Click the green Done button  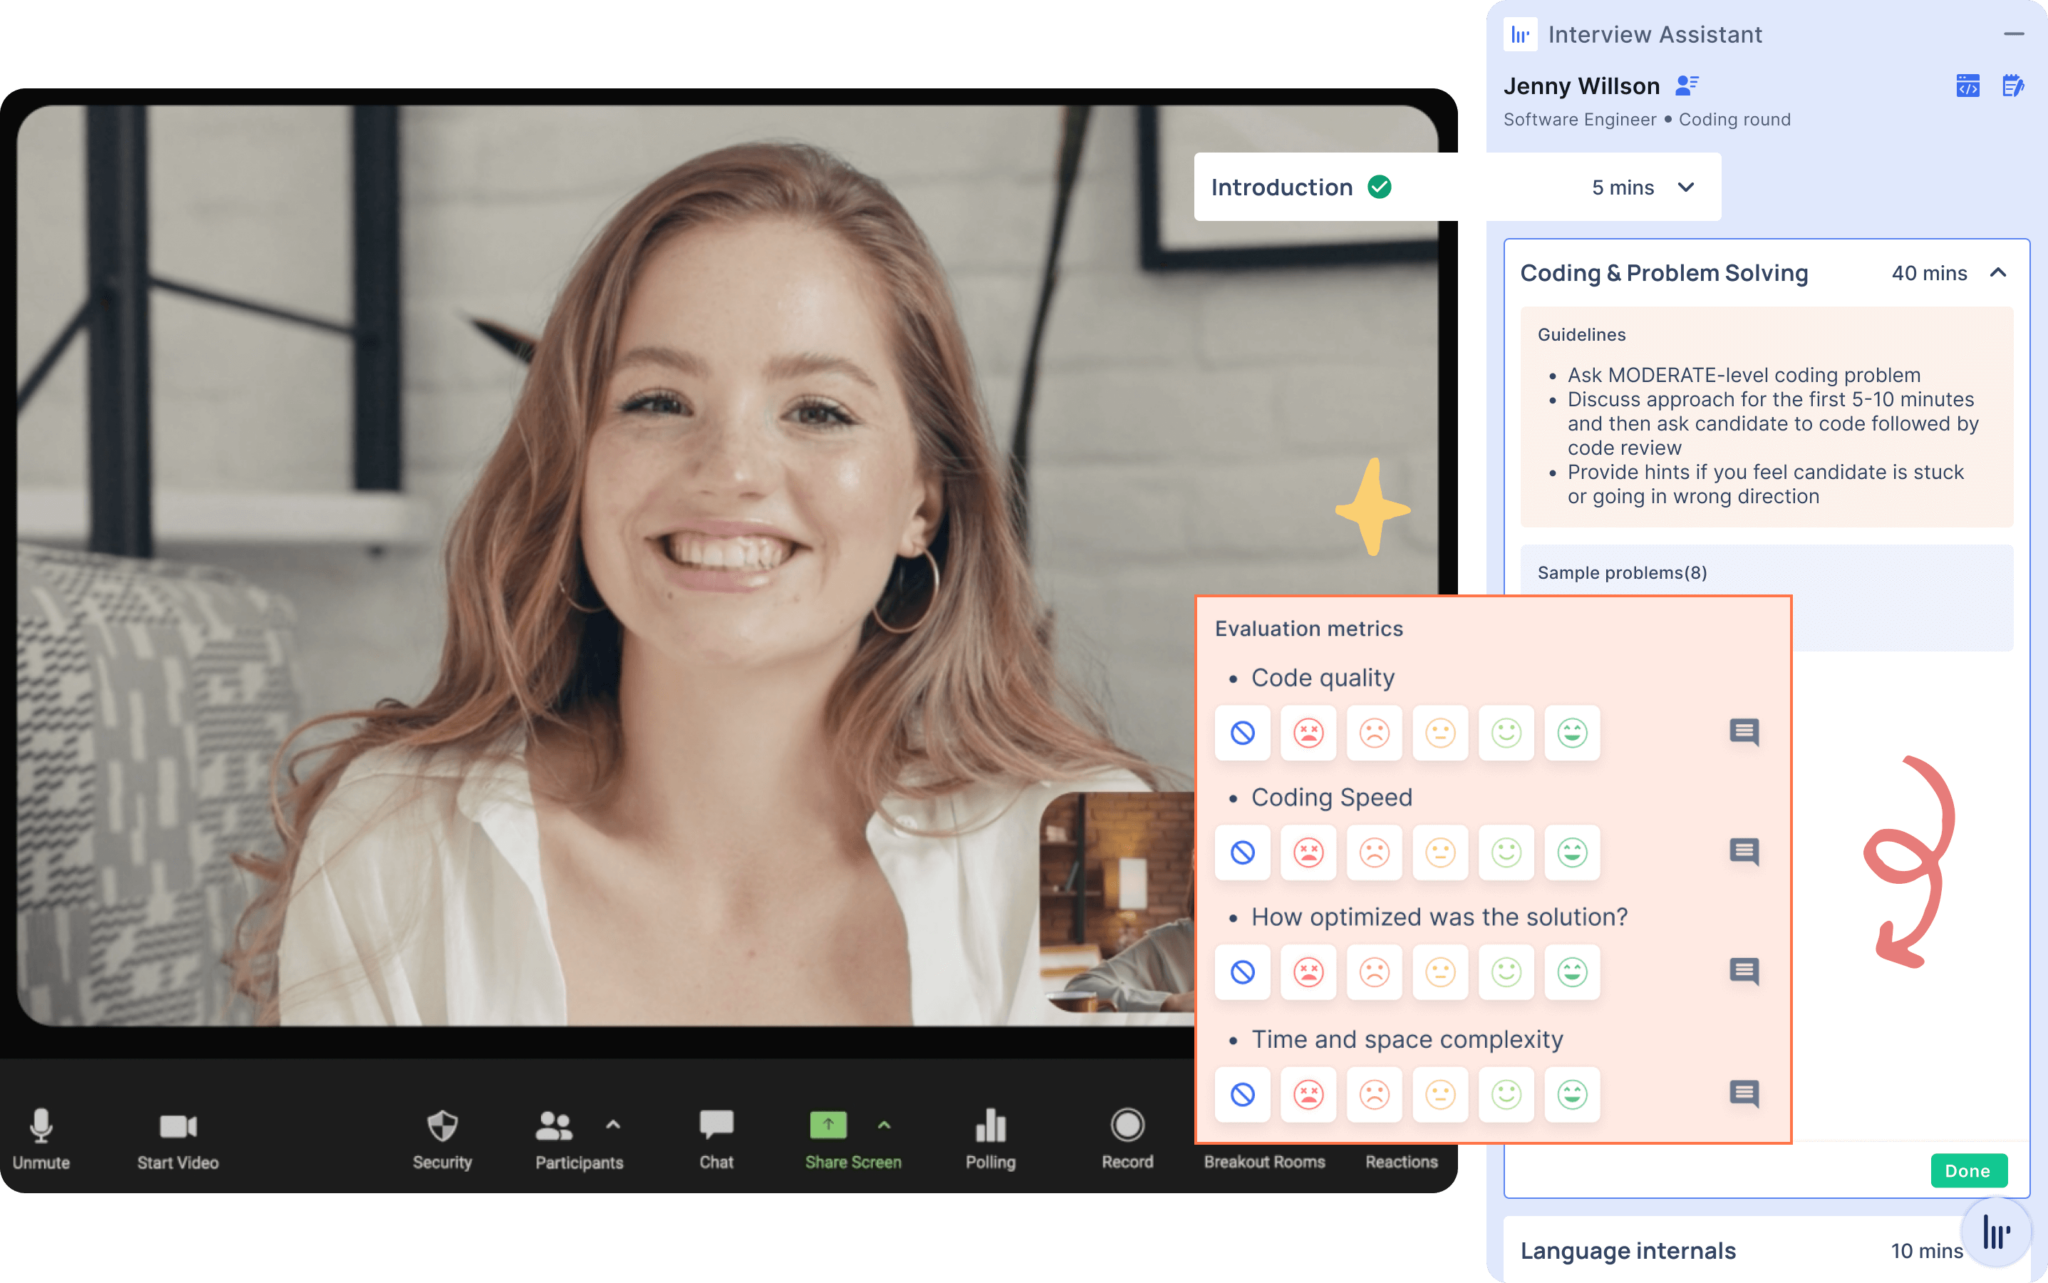[x=1968, y=1170]
